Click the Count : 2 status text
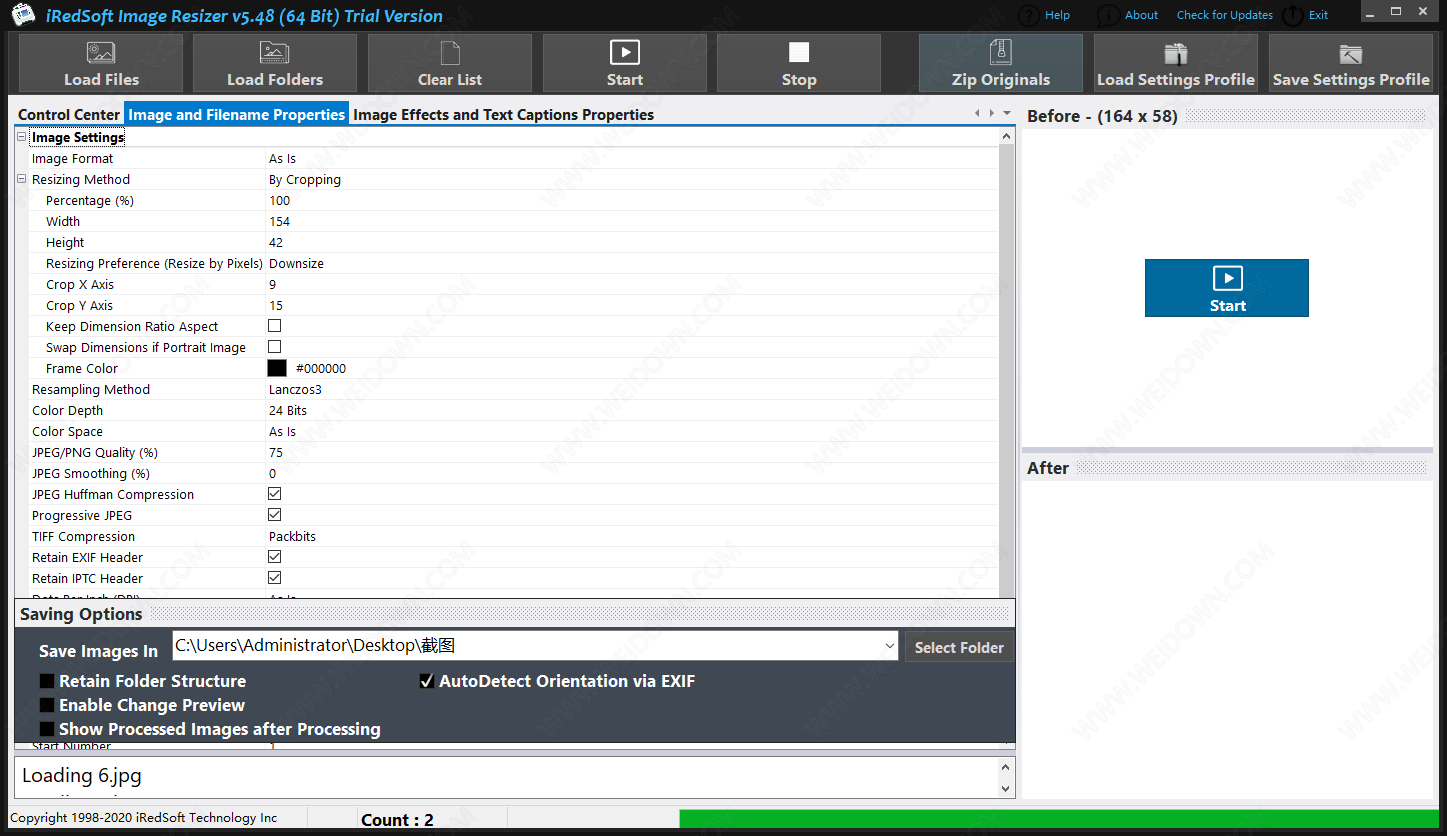The height and width of the screenshot is (836, 1447). [397, 820]
